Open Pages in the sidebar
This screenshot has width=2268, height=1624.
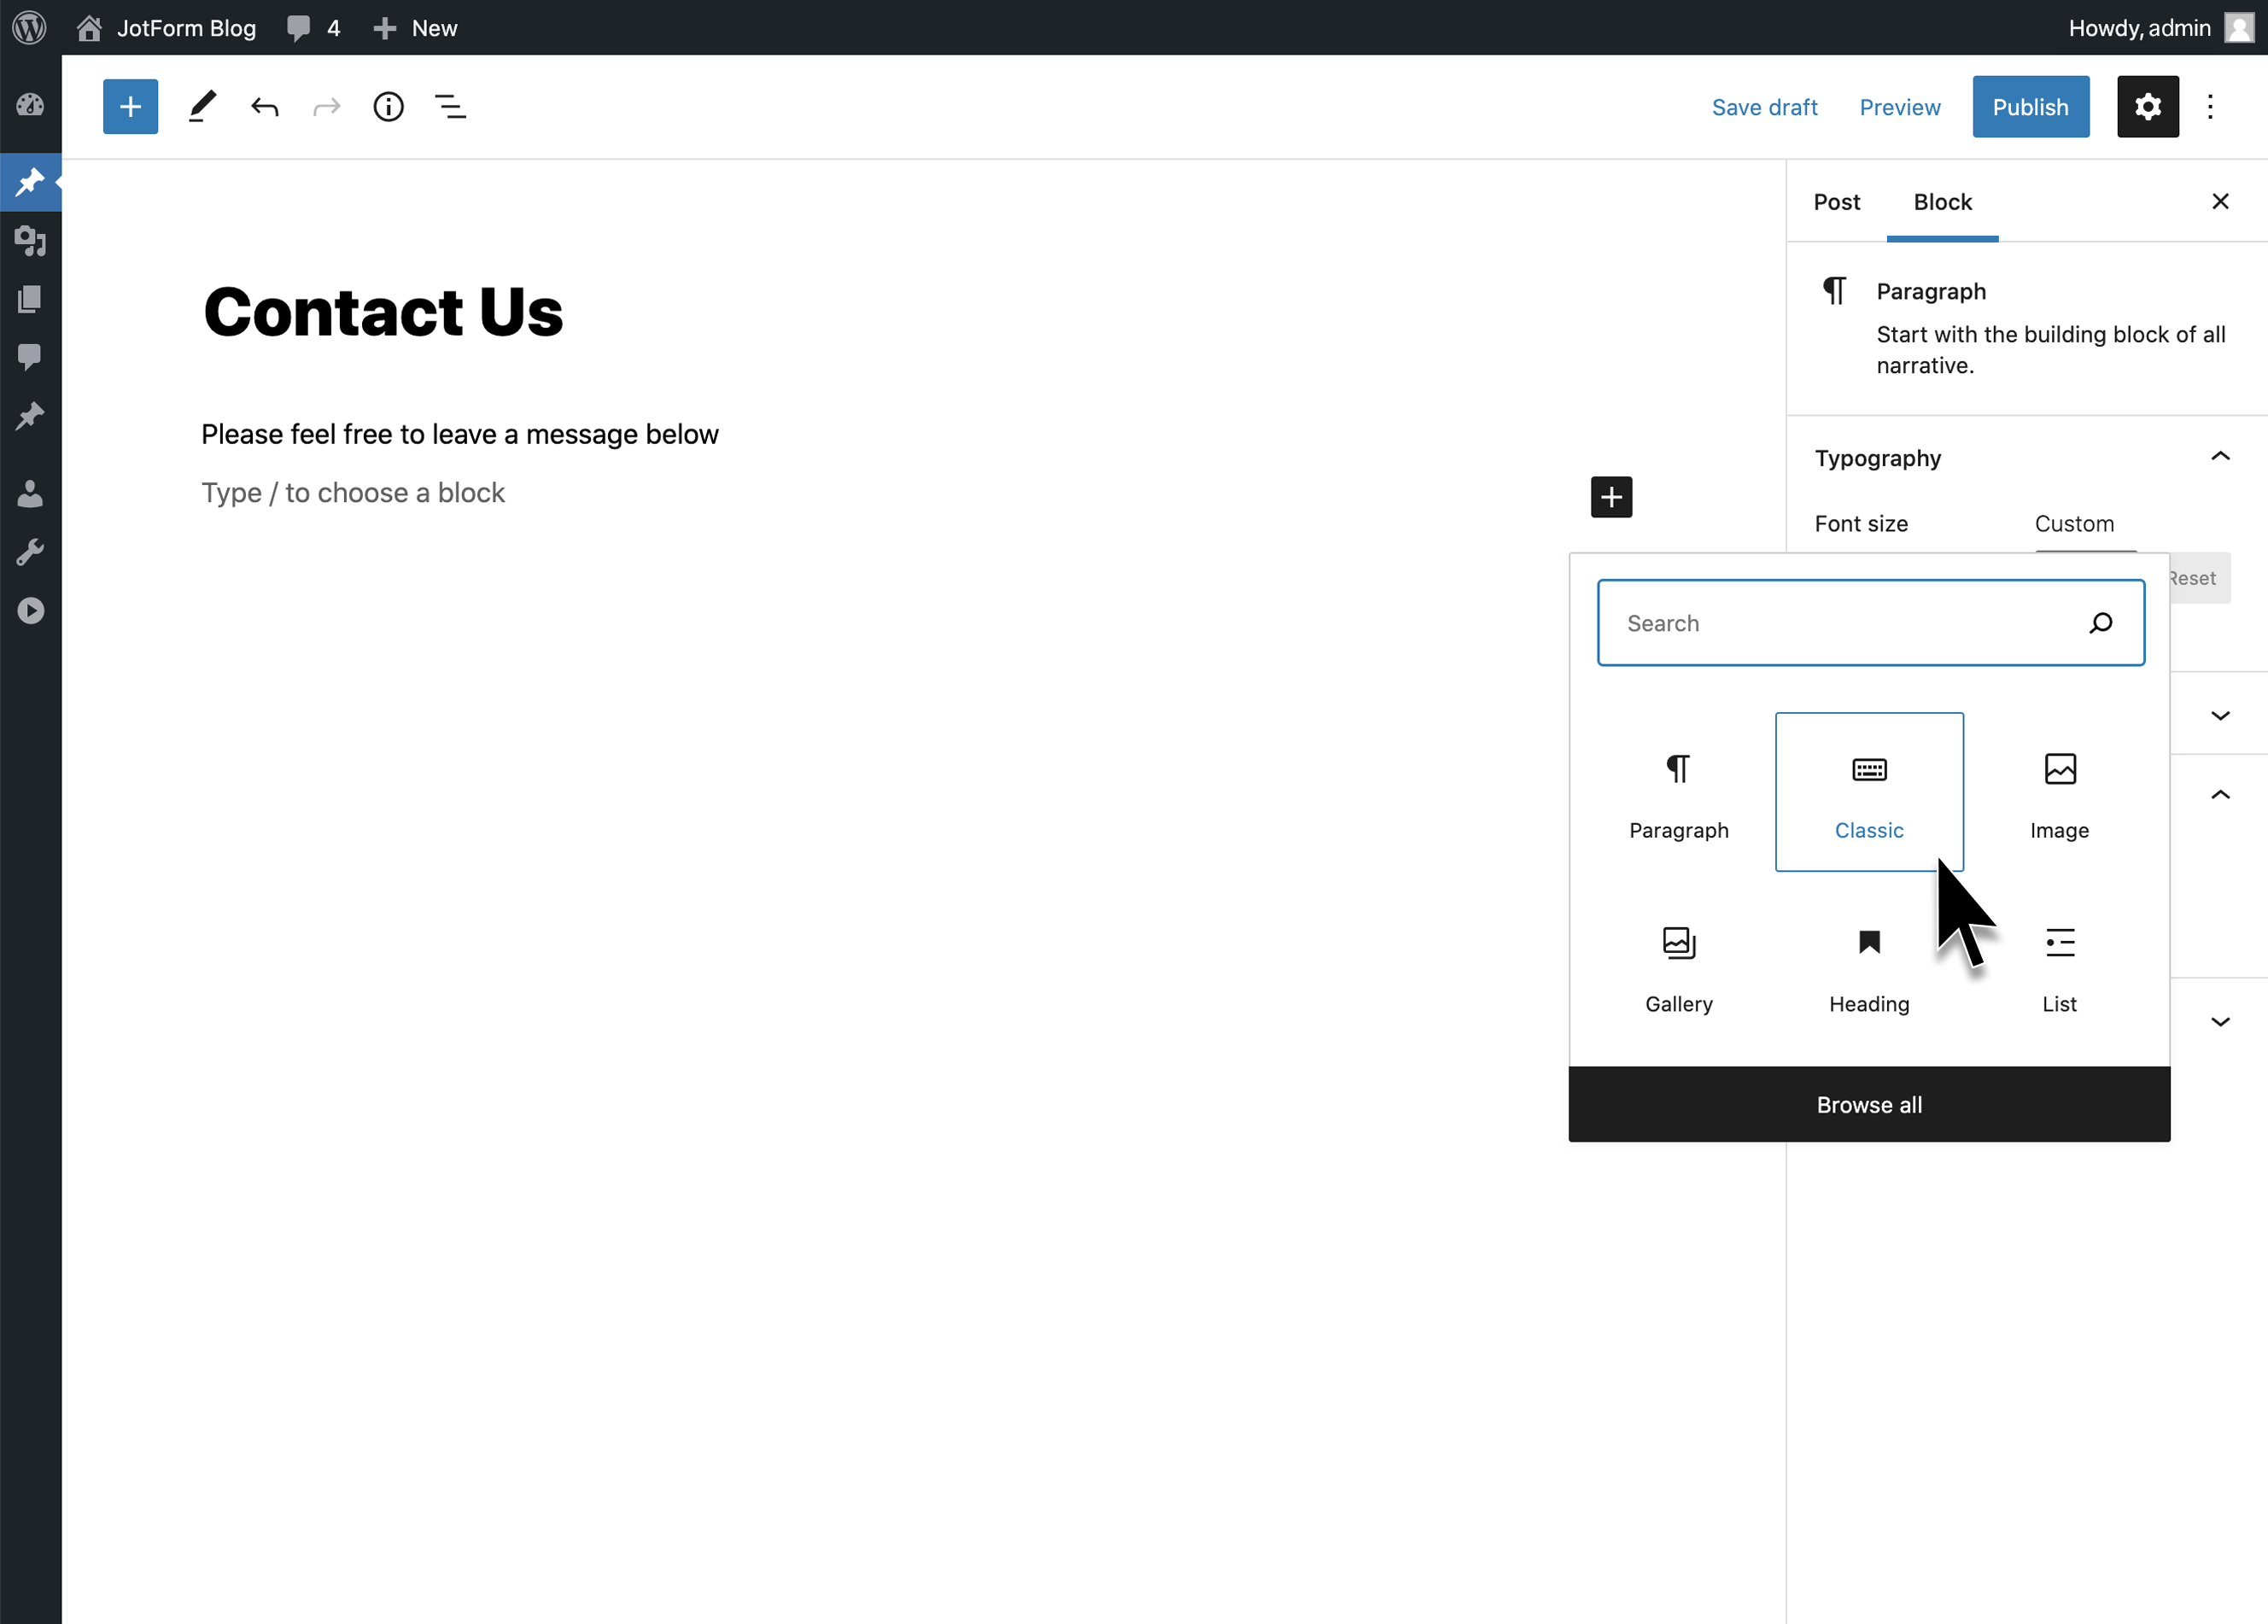(30, 298)
